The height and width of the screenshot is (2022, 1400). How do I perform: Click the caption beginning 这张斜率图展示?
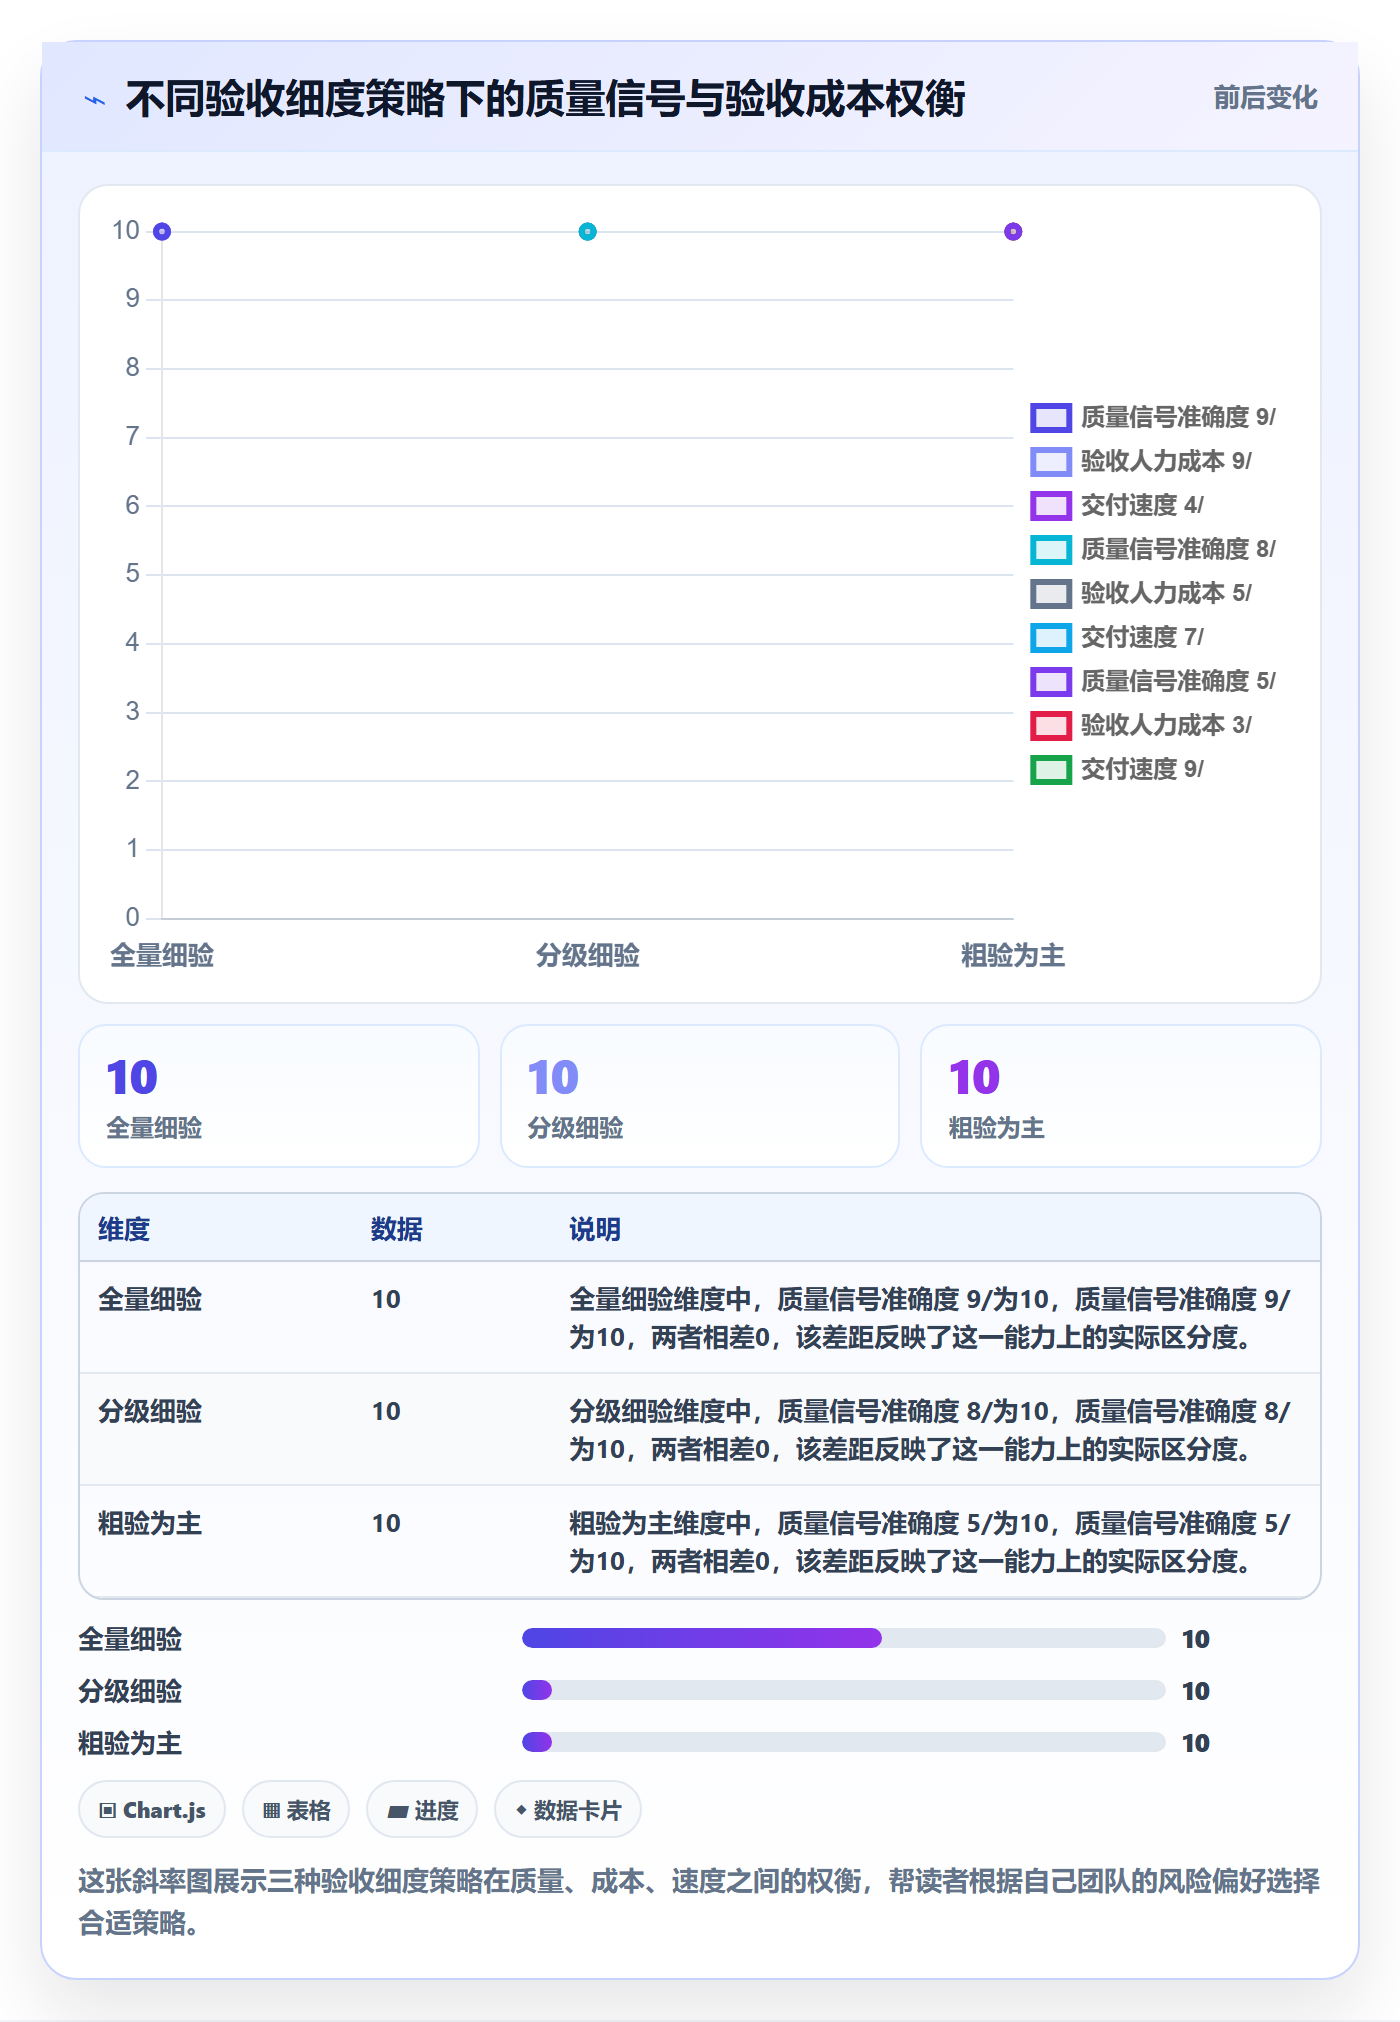699,1902
